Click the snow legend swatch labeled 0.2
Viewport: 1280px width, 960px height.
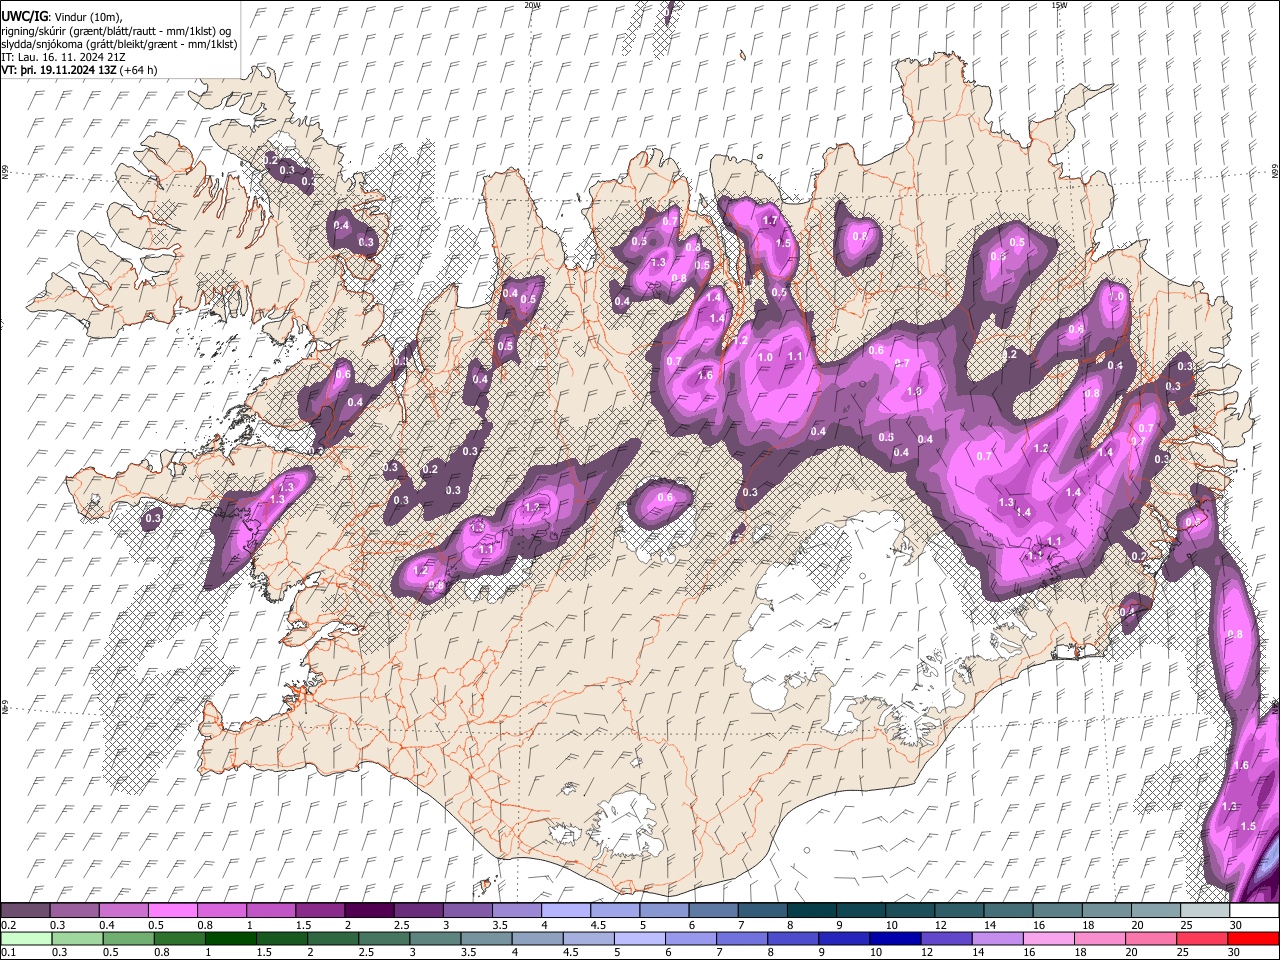[25, 910]
